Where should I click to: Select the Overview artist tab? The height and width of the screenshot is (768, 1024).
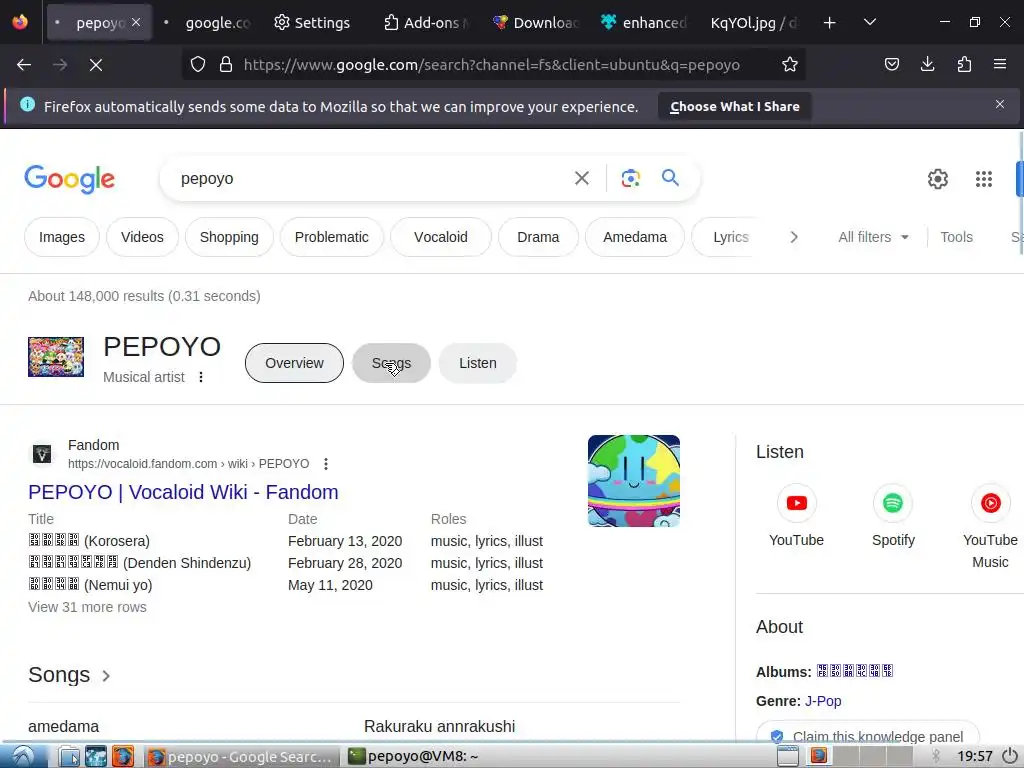(x=294, y=363)
